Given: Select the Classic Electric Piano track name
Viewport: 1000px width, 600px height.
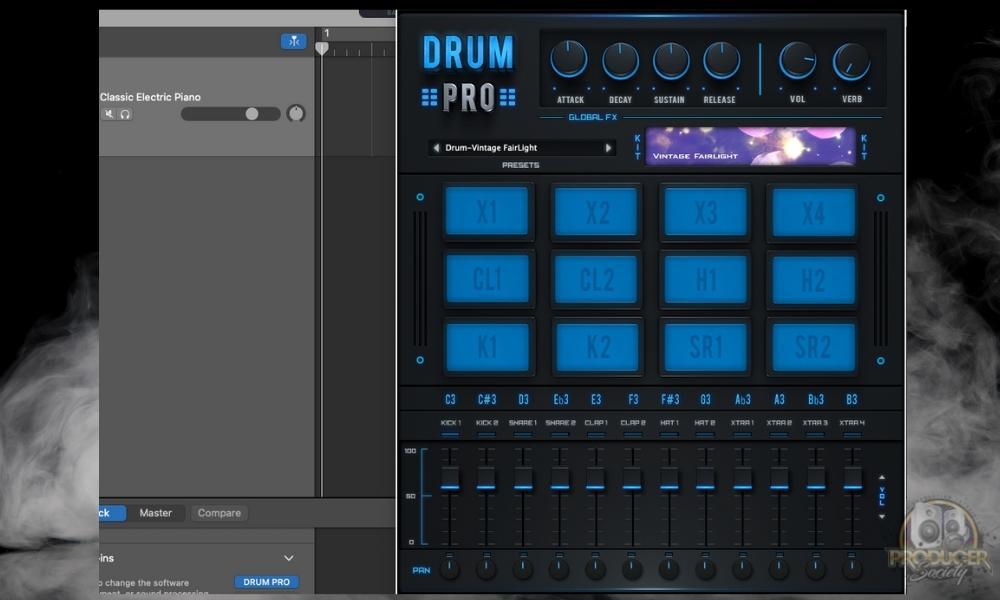Looking at the screenshot, I should click(151, 97).
